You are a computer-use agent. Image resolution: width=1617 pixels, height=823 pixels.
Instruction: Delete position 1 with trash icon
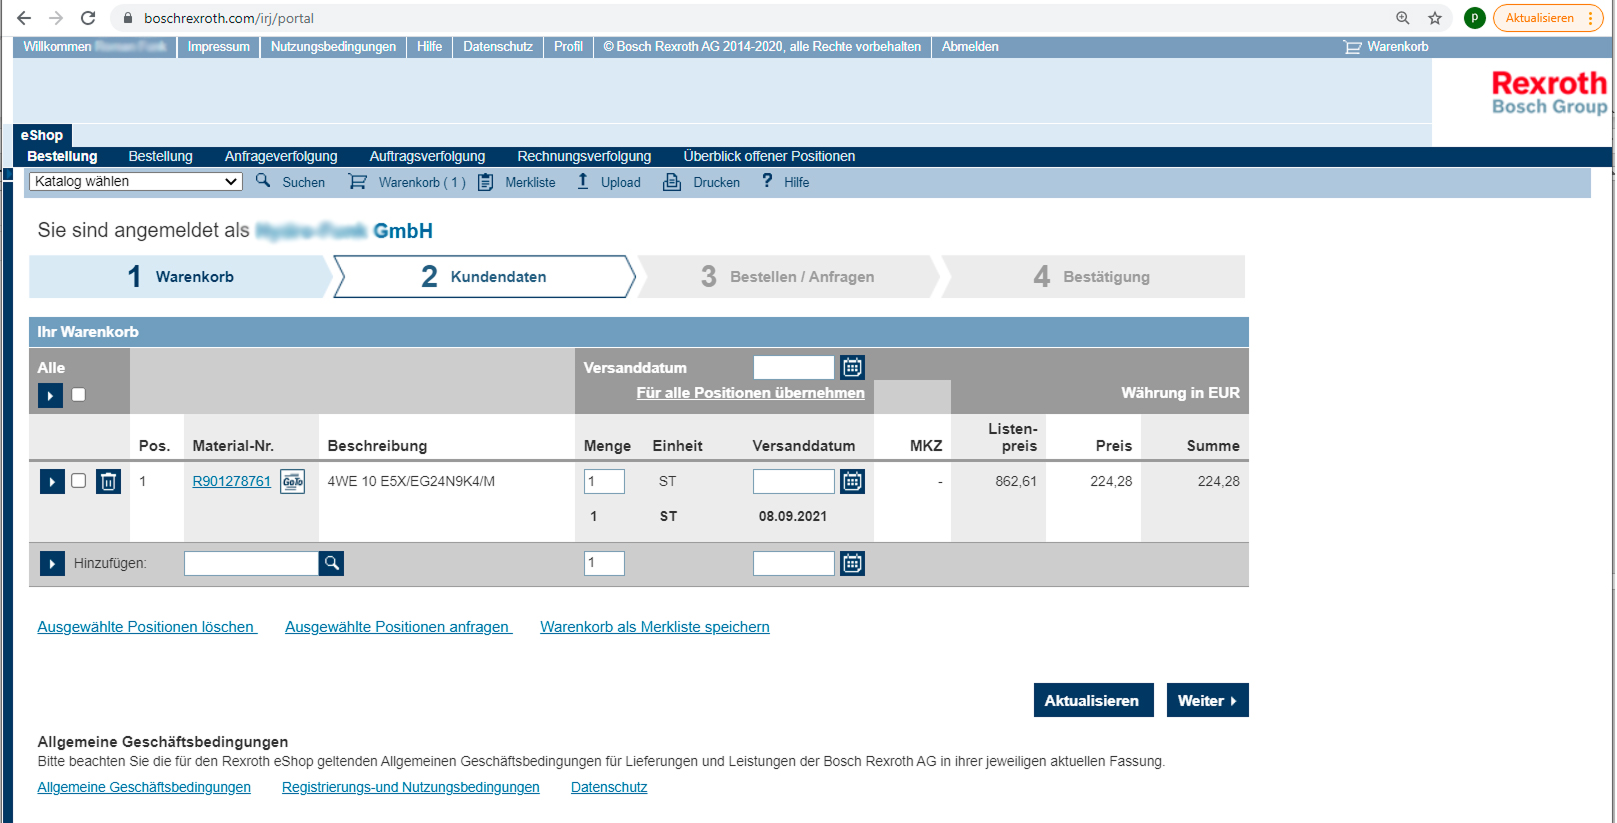(108, 482)
